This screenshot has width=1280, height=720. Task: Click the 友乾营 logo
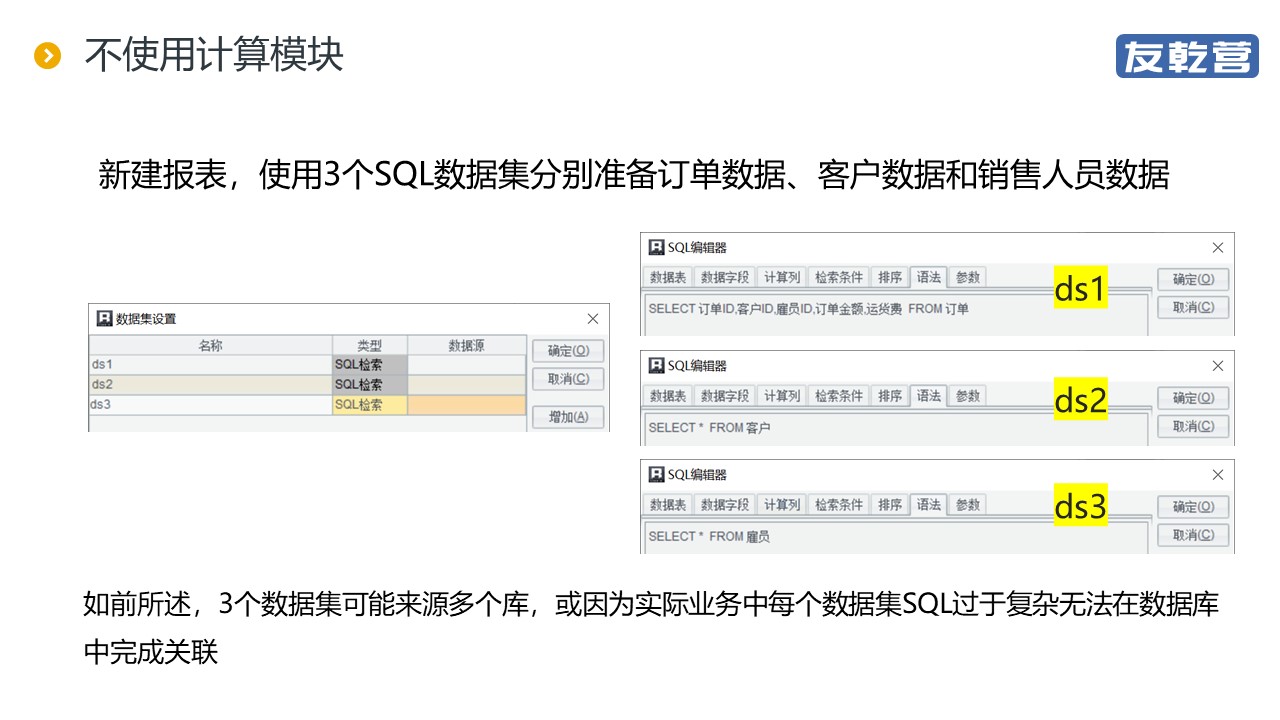(1186, 56)
